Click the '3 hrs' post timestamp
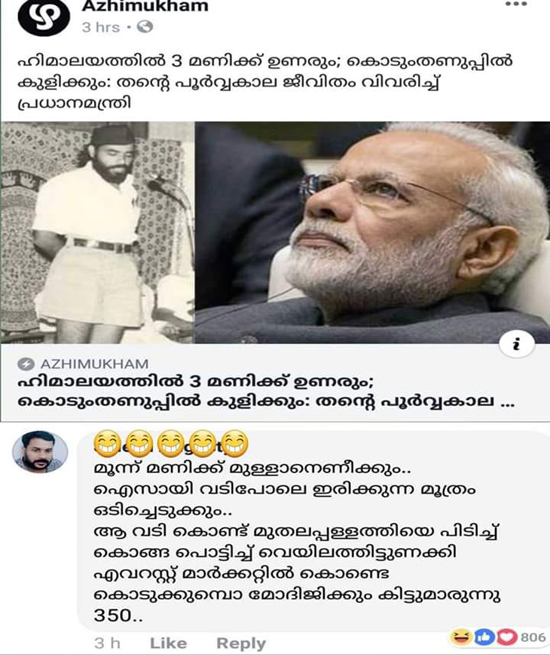 pyautogui.click(x=101, y=27)
